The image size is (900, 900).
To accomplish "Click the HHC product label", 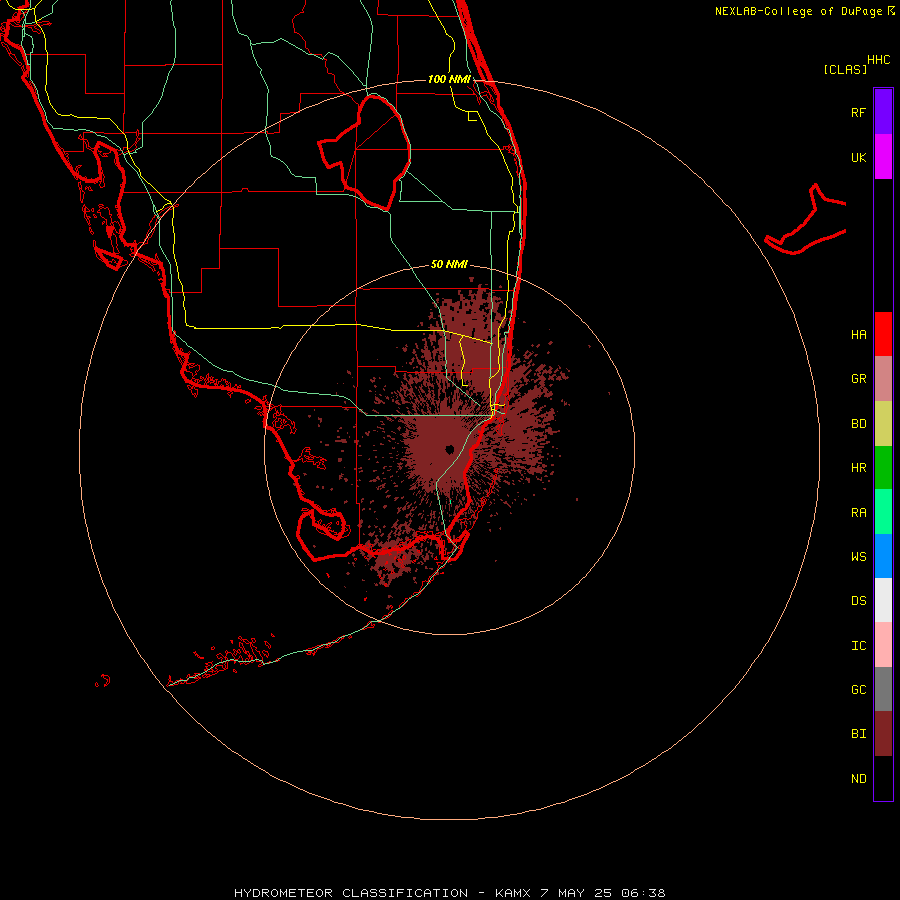I will [878, 60].
